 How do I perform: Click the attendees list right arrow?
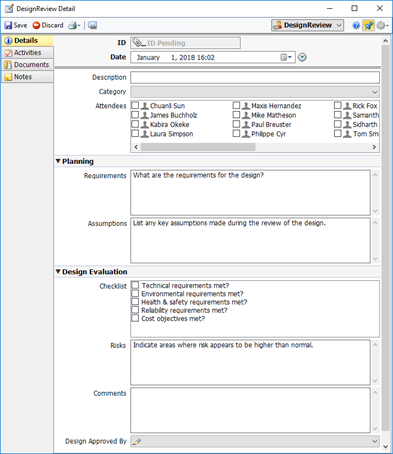click(374, 147)
